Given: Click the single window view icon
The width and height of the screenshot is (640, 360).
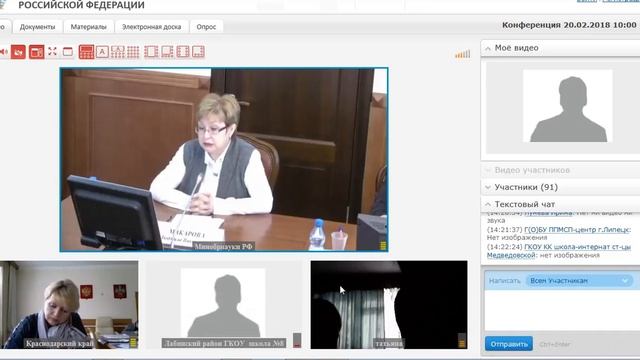Looking at the screenshot, I should pyautogui.click(x=68, y=52).
